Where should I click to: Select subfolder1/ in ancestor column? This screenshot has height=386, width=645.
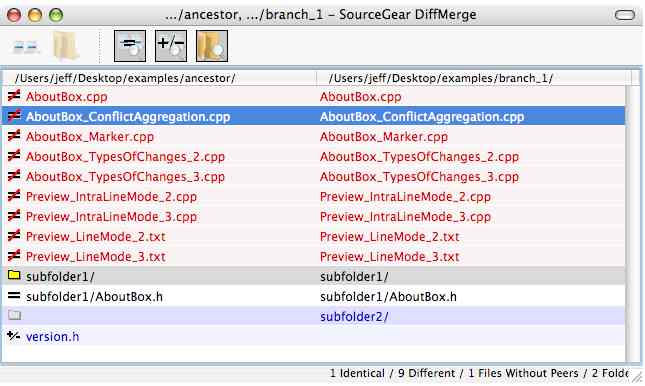click(60, 277)
